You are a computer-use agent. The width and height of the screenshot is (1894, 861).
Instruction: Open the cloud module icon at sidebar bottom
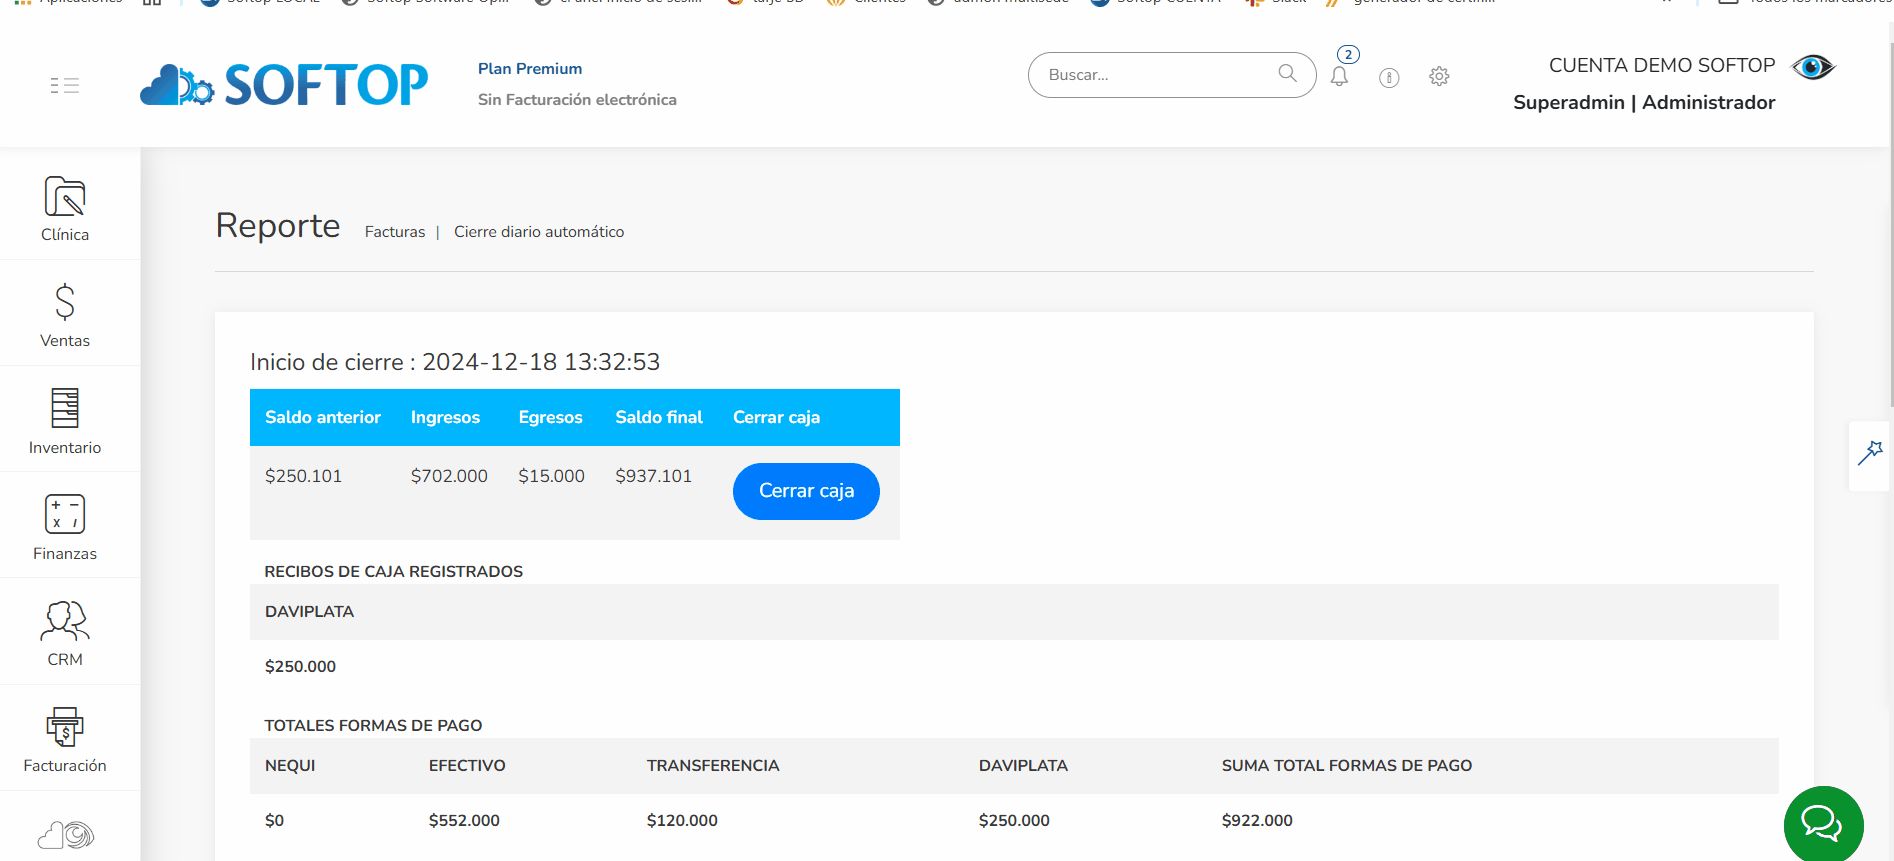point(65,835)
